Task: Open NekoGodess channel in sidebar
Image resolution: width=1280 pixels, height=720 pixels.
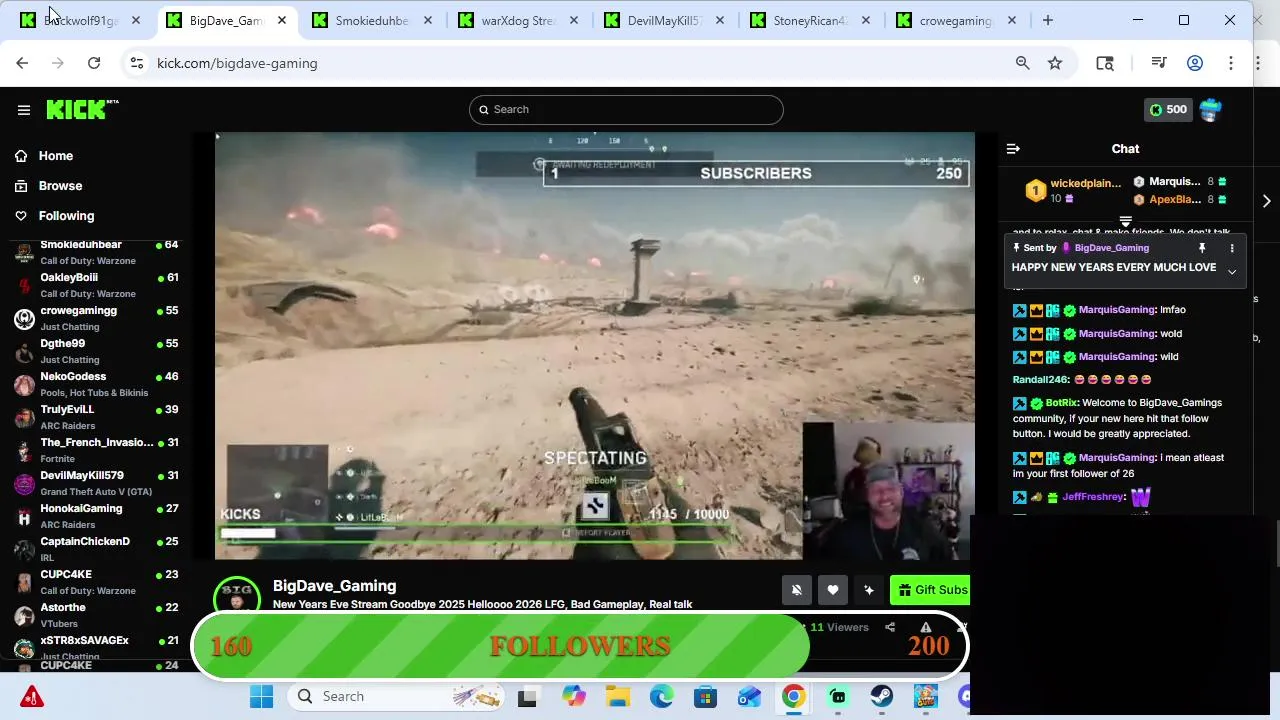Action: point(96,384)
